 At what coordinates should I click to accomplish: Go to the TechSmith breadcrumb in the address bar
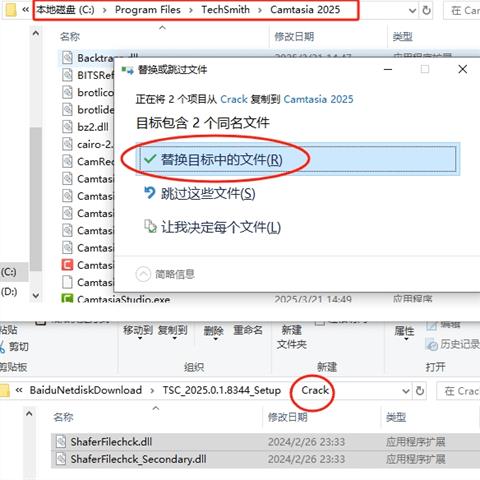click(225, 10)
